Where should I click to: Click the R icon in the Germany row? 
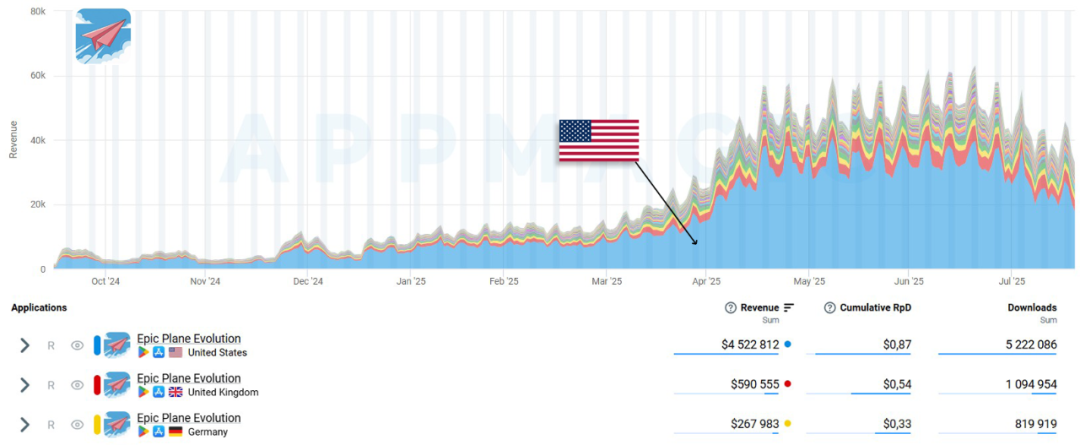[50, 425]
